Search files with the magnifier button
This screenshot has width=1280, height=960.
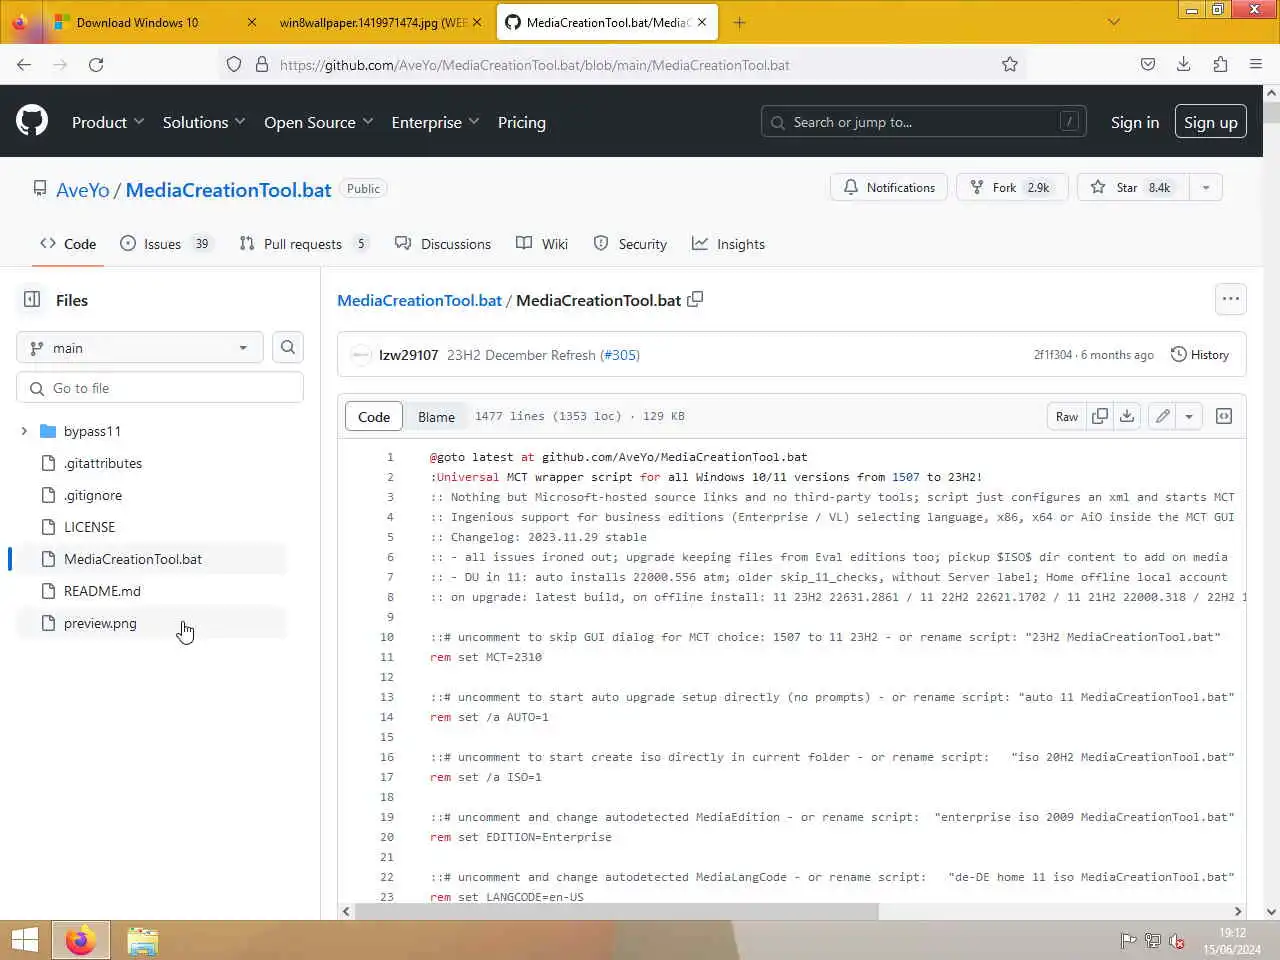288,348
